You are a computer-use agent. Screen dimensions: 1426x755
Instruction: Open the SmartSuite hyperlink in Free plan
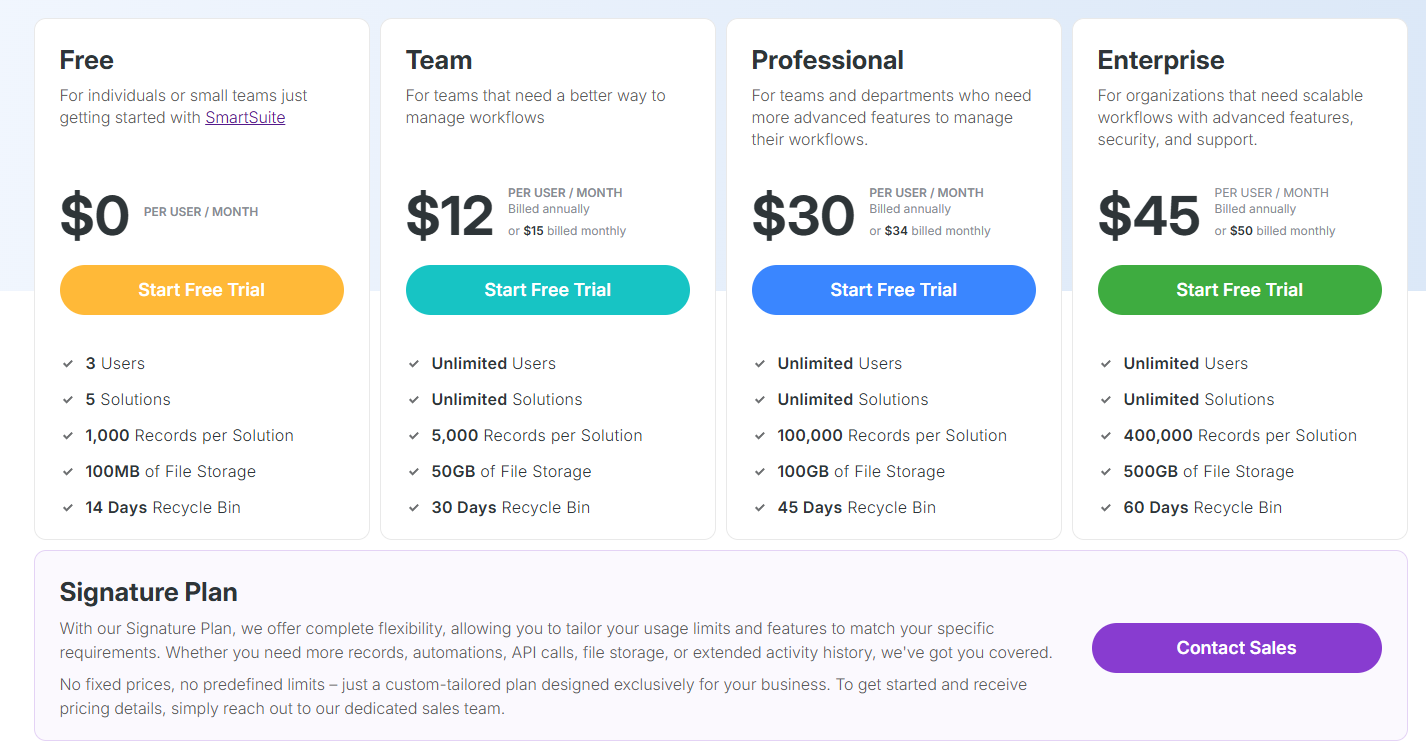(245, 118)
